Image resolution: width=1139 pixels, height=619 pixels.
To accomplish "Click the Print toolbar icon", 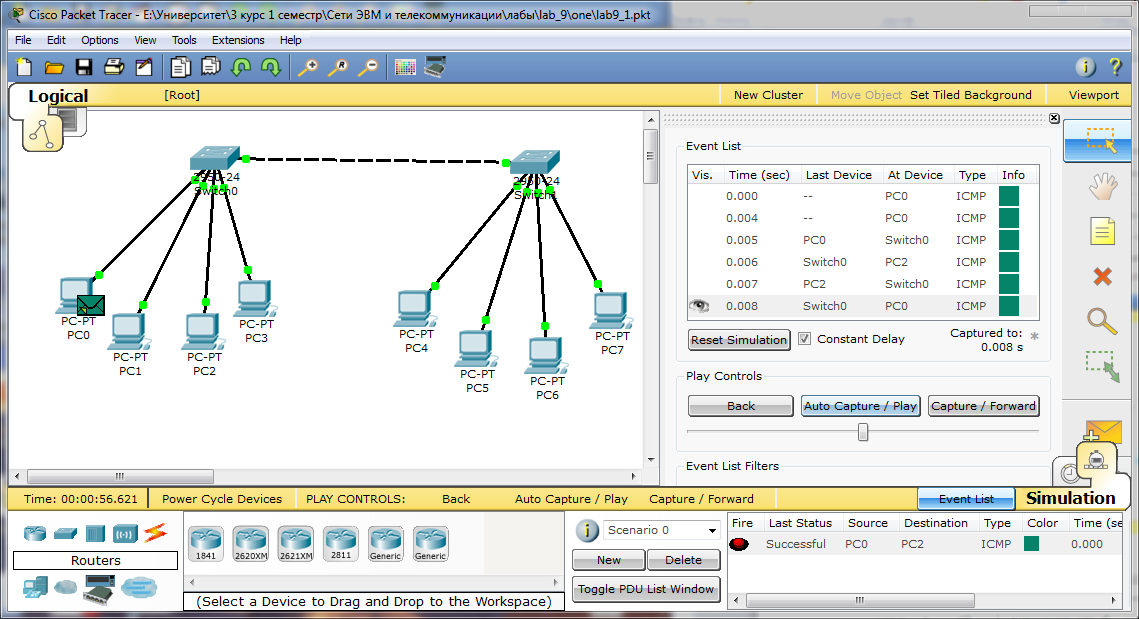I will click(114, 68).
